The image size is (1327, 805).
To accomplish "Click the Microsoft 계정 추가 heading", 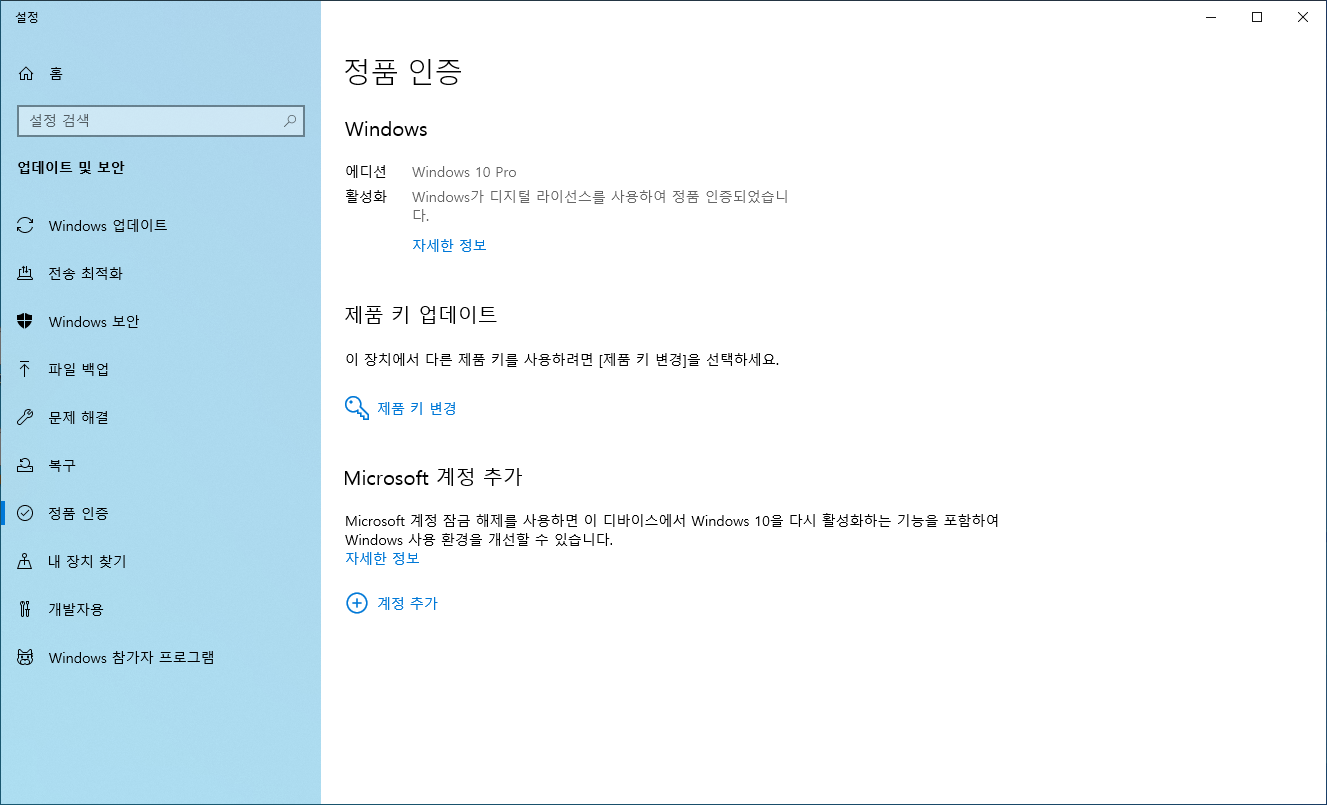I will pyautogui.click(x=433, y=477).
